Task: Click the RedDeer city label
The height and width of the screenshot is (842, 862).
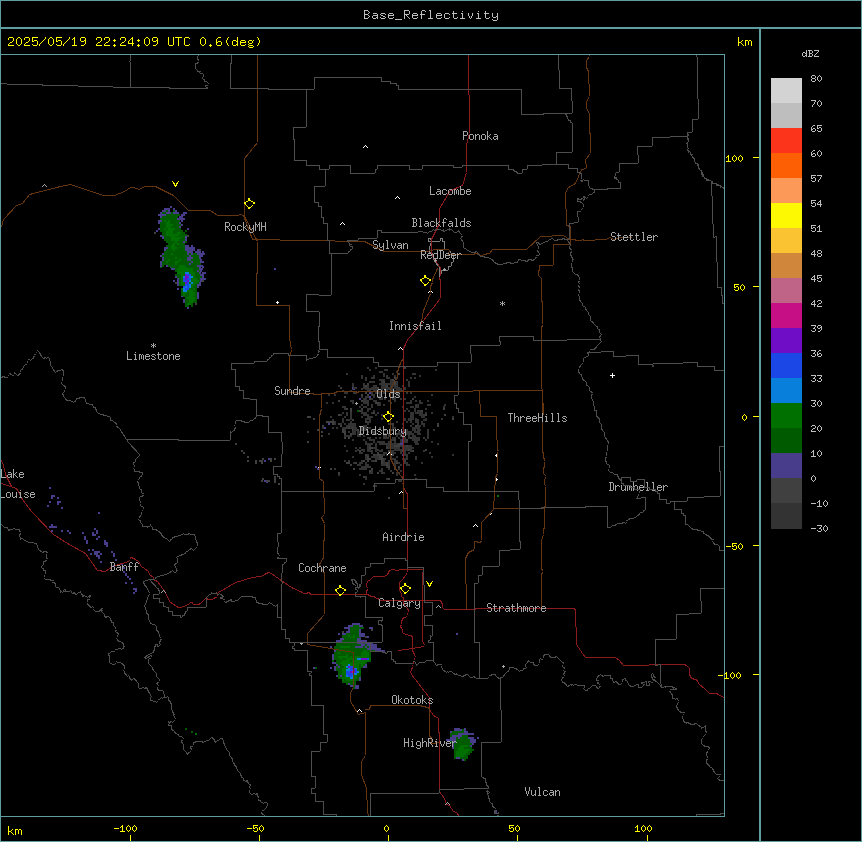Action: (x=440, y=255)
